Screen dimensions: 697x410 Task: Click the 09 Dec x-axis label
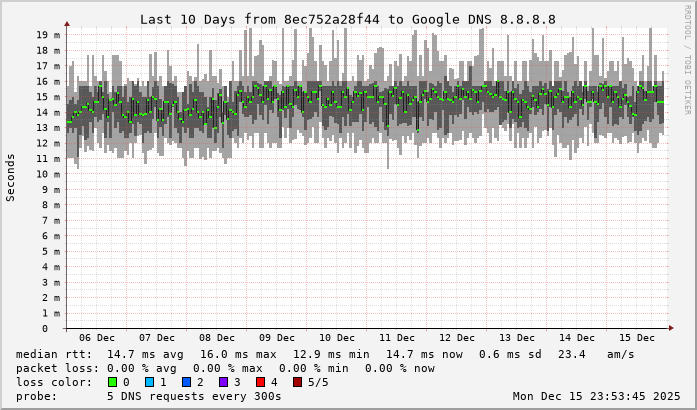(x=277, y=338)
